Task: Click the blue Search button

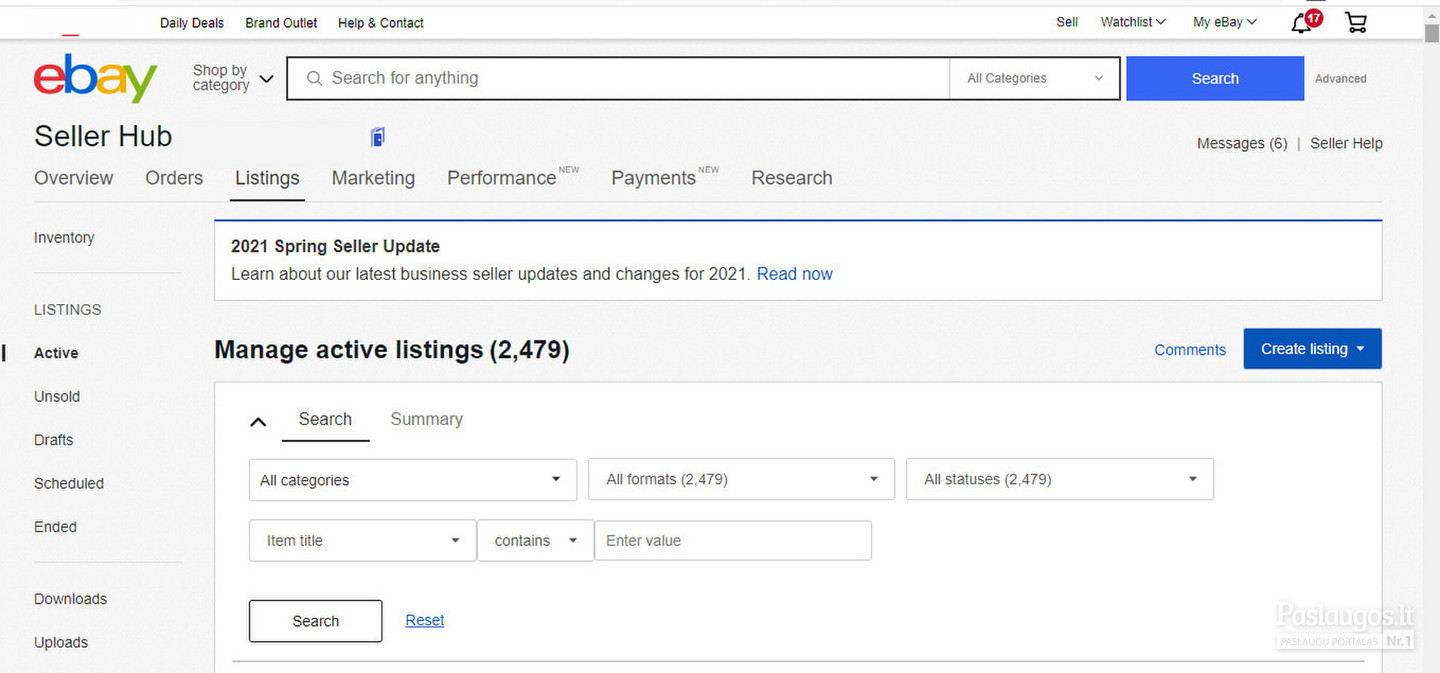Action: click(x=1215, y=78)
